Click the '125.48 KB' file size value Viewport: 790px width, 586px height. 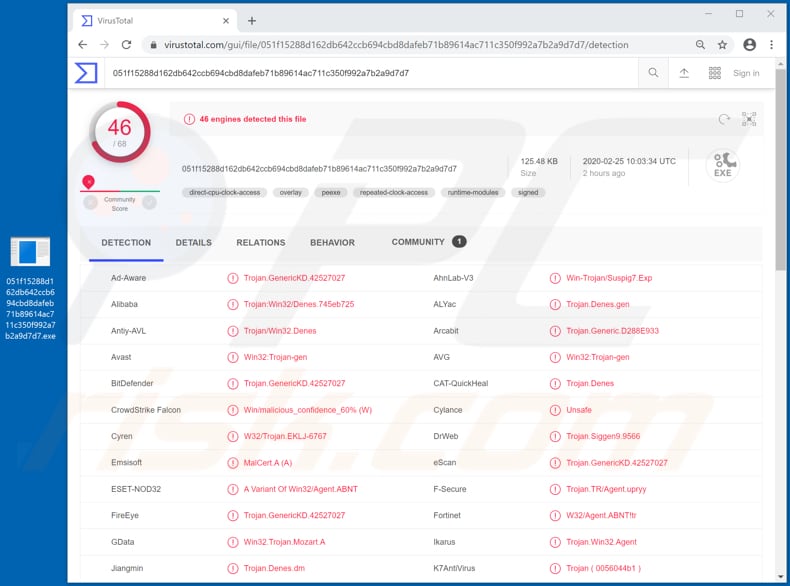point(539,161)
